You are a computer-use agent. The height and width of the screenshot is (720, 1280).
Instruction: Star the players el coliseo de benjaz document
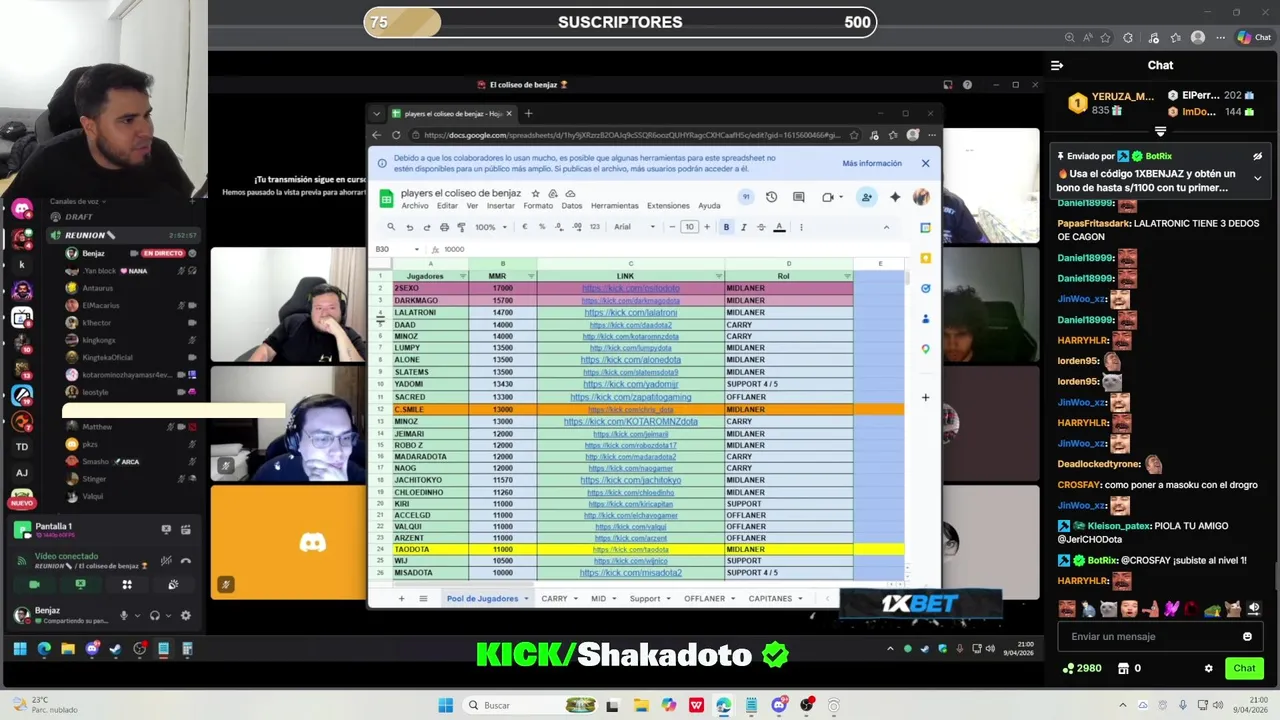(x=536, y=193)
